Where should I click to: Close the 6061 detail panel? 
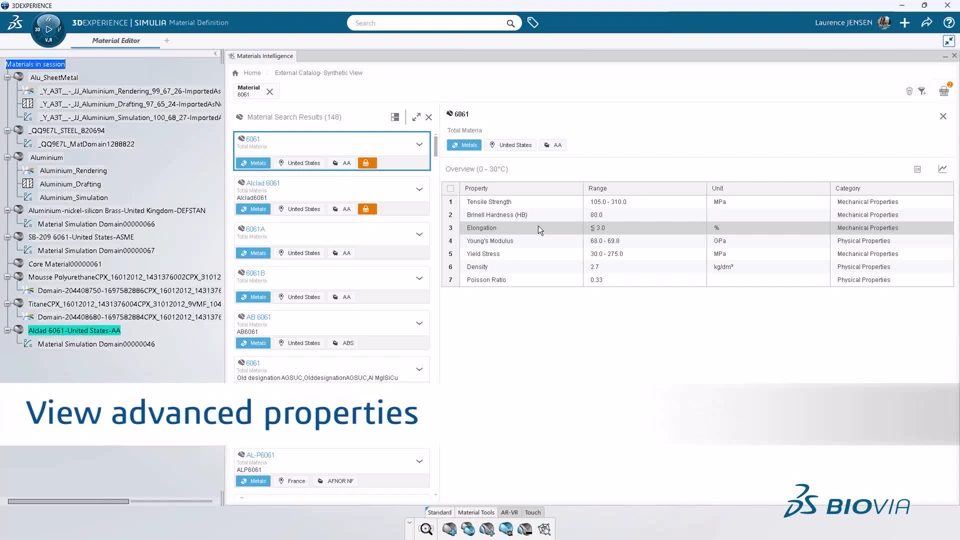click(x=943, y=116)
